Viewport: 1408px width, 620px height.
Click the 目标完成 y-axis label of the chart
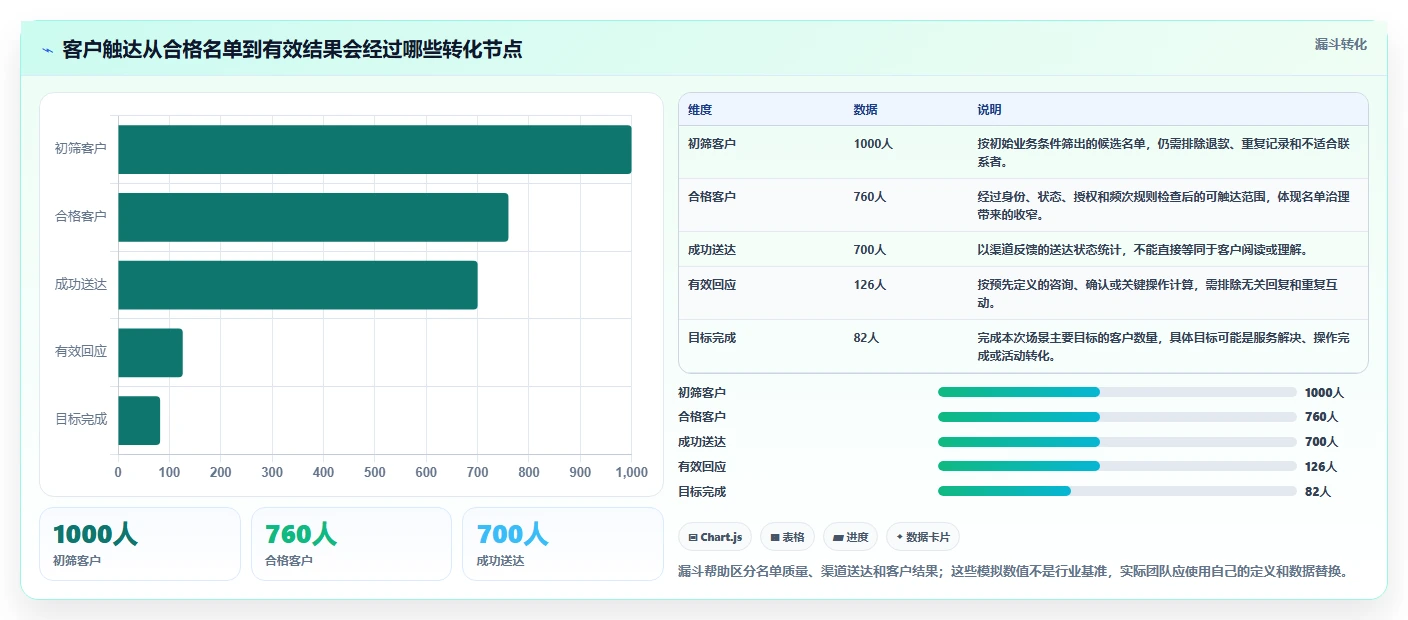point(81,420)
